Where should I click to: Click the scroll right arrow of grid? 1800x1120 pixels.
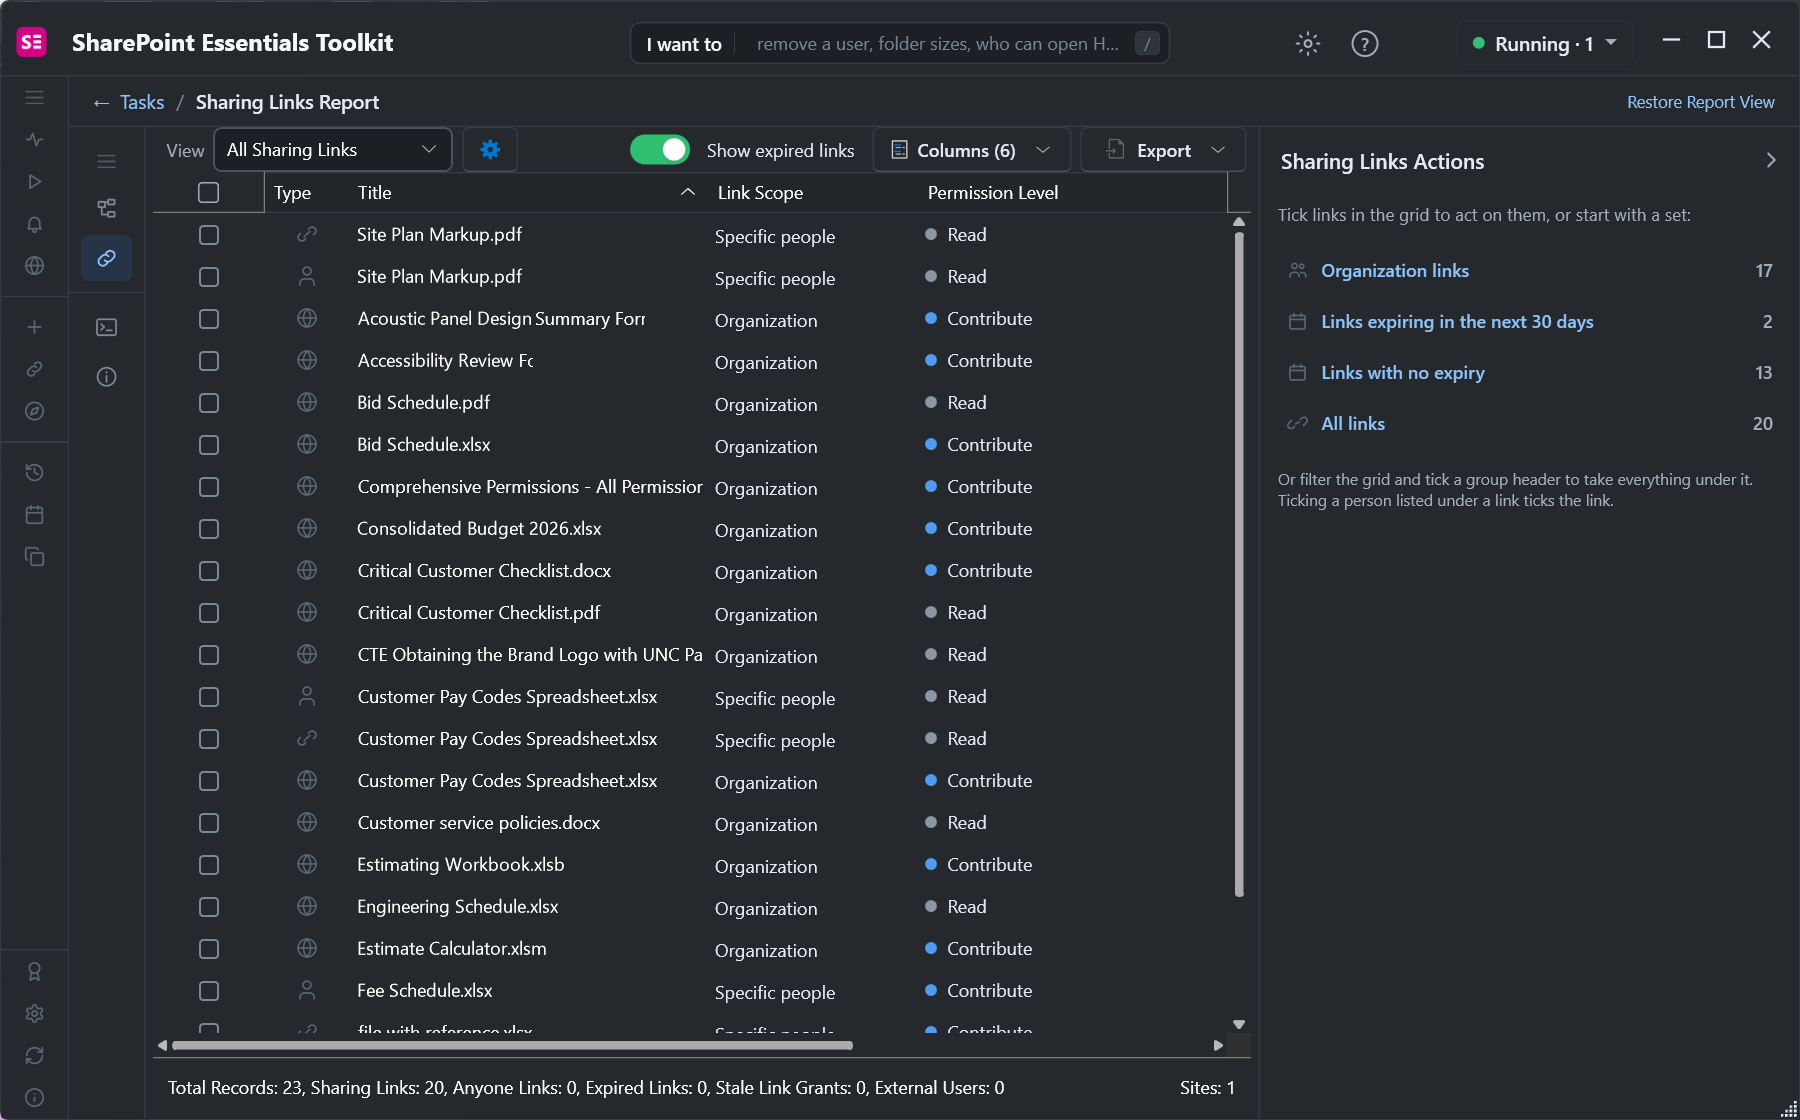point(1218,1045)
